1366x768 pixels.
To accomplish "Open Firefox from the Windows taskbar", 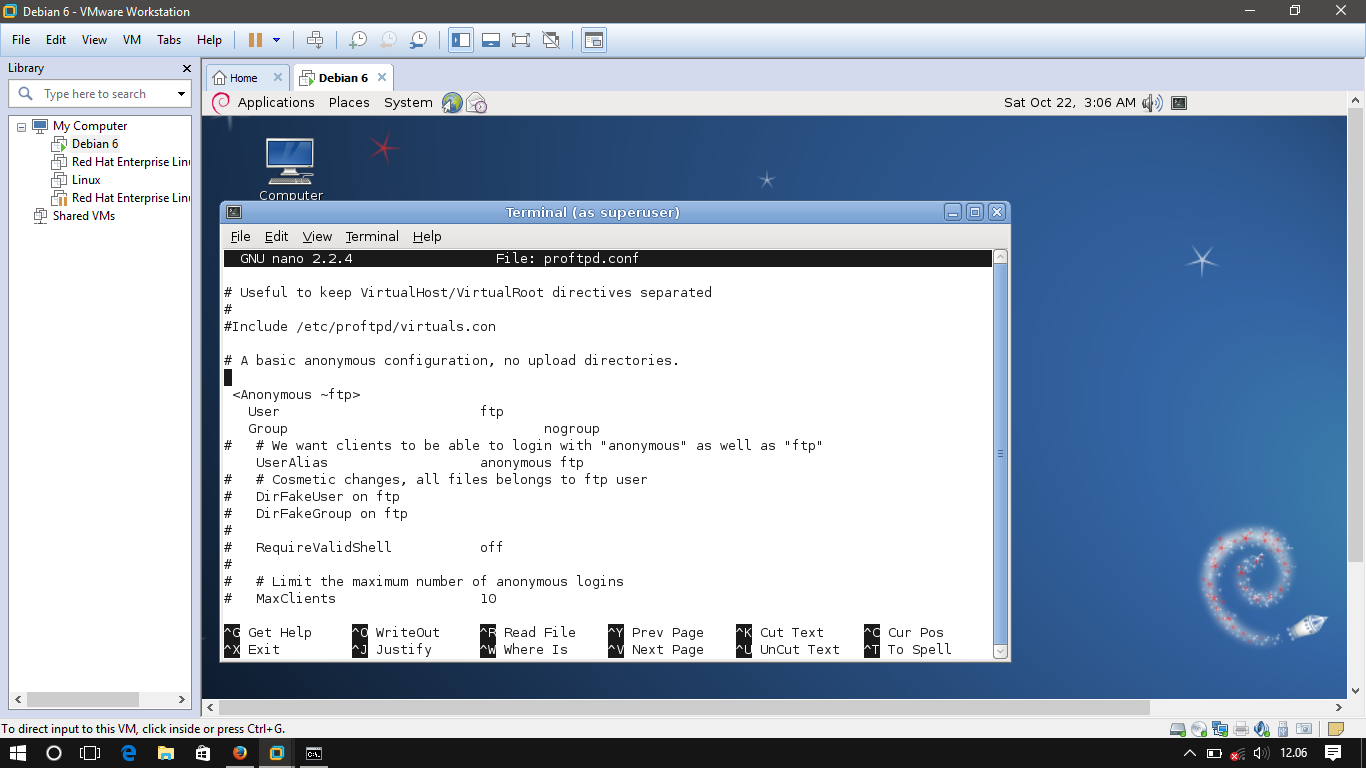I will (239, 753).
